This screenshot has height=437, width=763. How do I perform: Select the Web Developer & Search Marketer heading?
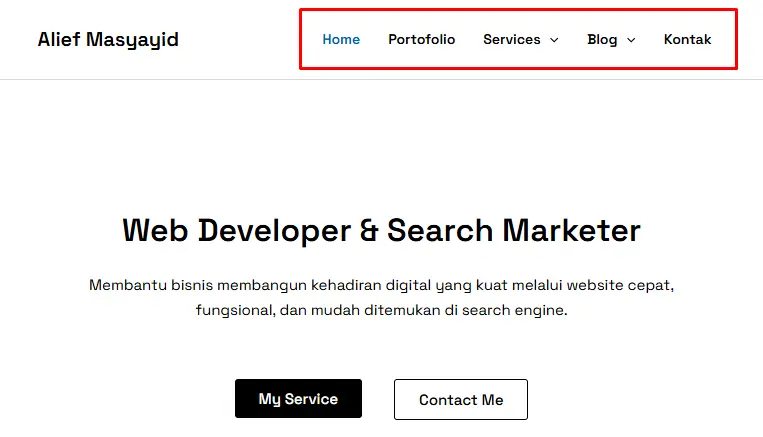point(382,230)
